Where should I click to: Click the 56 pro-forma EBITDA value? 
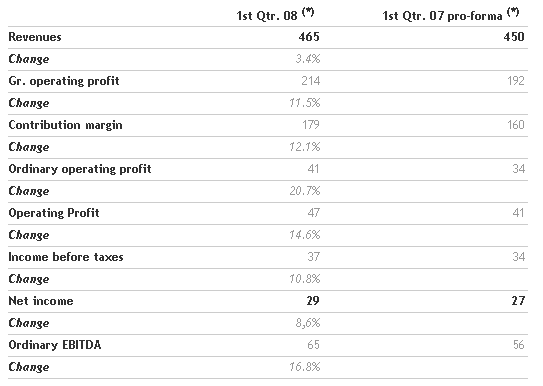pos(518,345)
